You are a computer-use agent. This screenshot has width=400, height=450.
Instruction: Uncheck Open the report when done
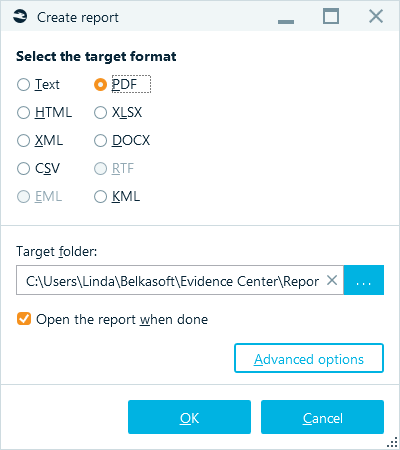[x=24, y=319]
